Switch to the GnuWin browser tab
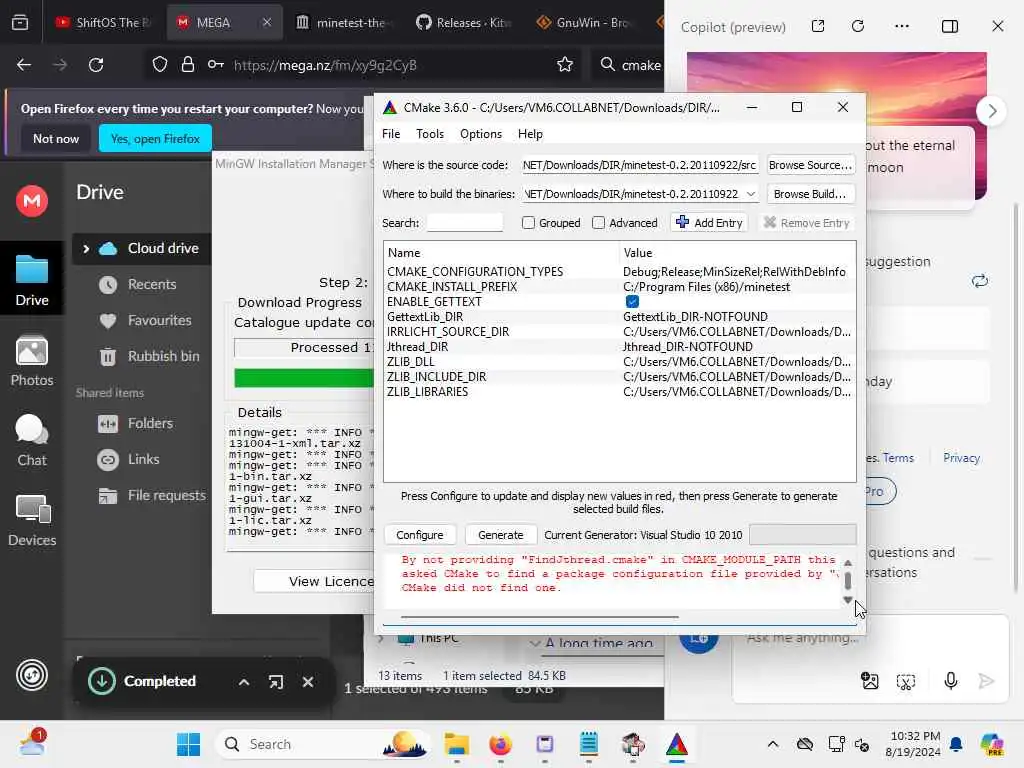1024x768 pixels. tap(584, 23)
